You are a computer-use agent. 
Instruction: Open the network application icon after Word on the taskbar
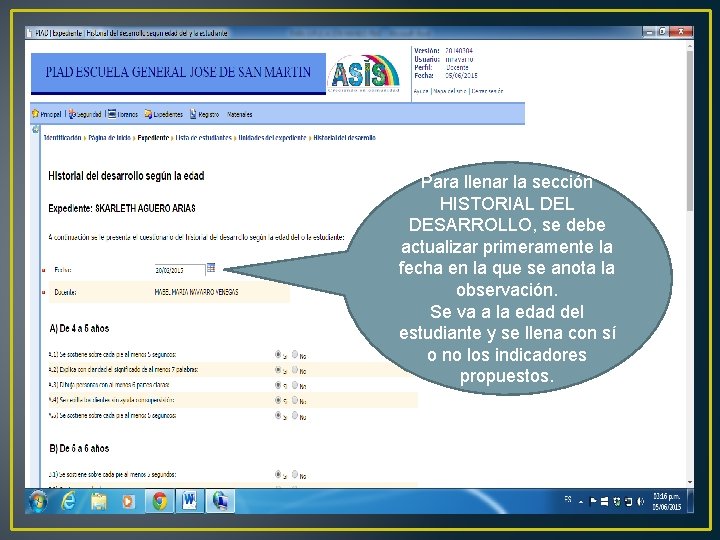pyautogui.click(x=220, y=501)
